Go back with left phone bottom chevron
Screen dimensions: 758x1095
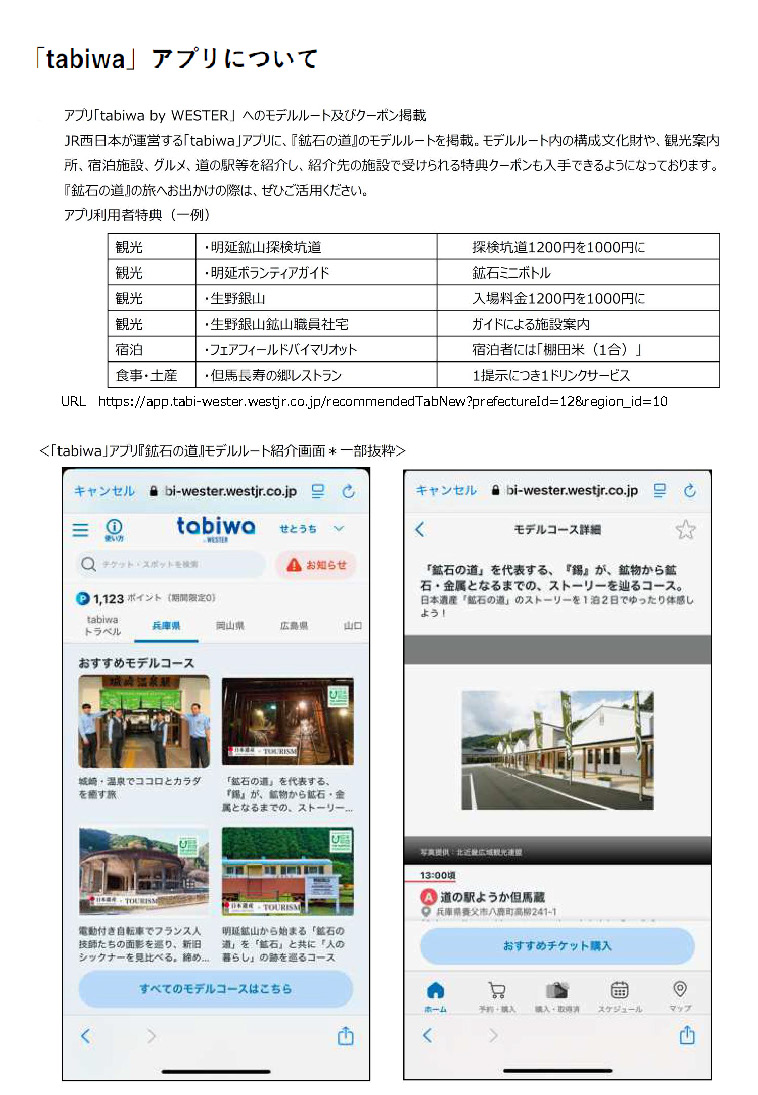click(x=85, y=1036)
